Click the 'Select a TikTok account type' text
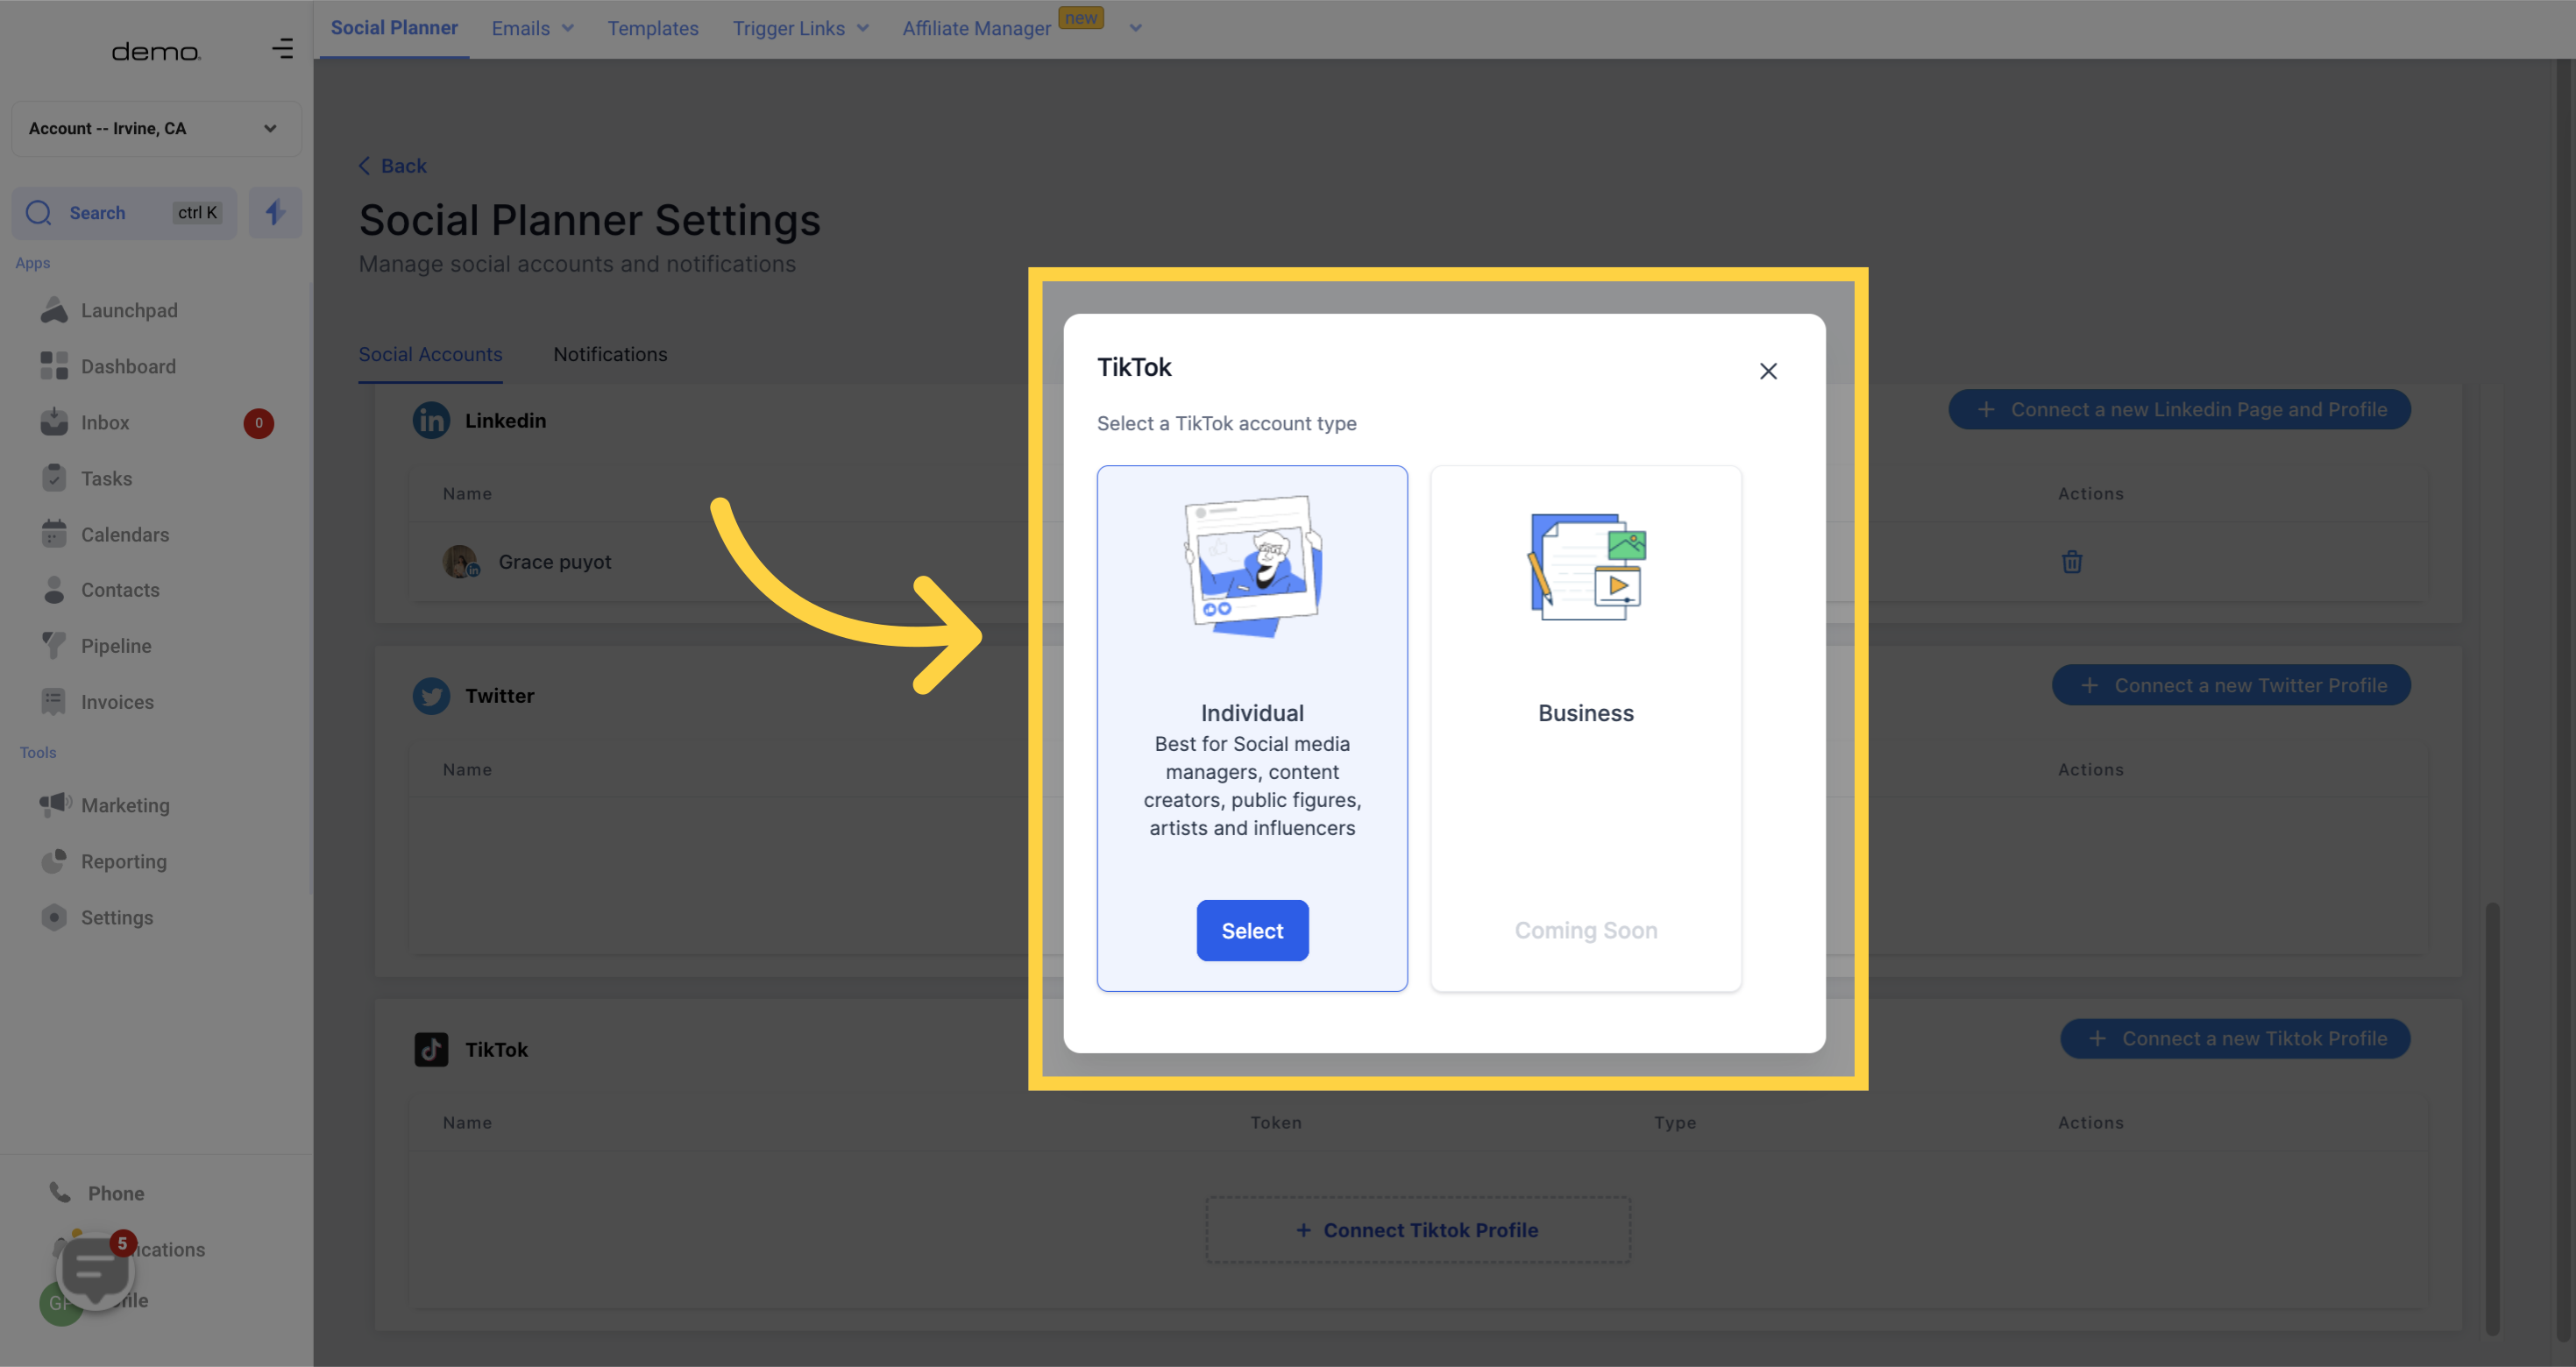Screen dimensions: 2576x1367 pyautogui.click(x=1227, y=423)
